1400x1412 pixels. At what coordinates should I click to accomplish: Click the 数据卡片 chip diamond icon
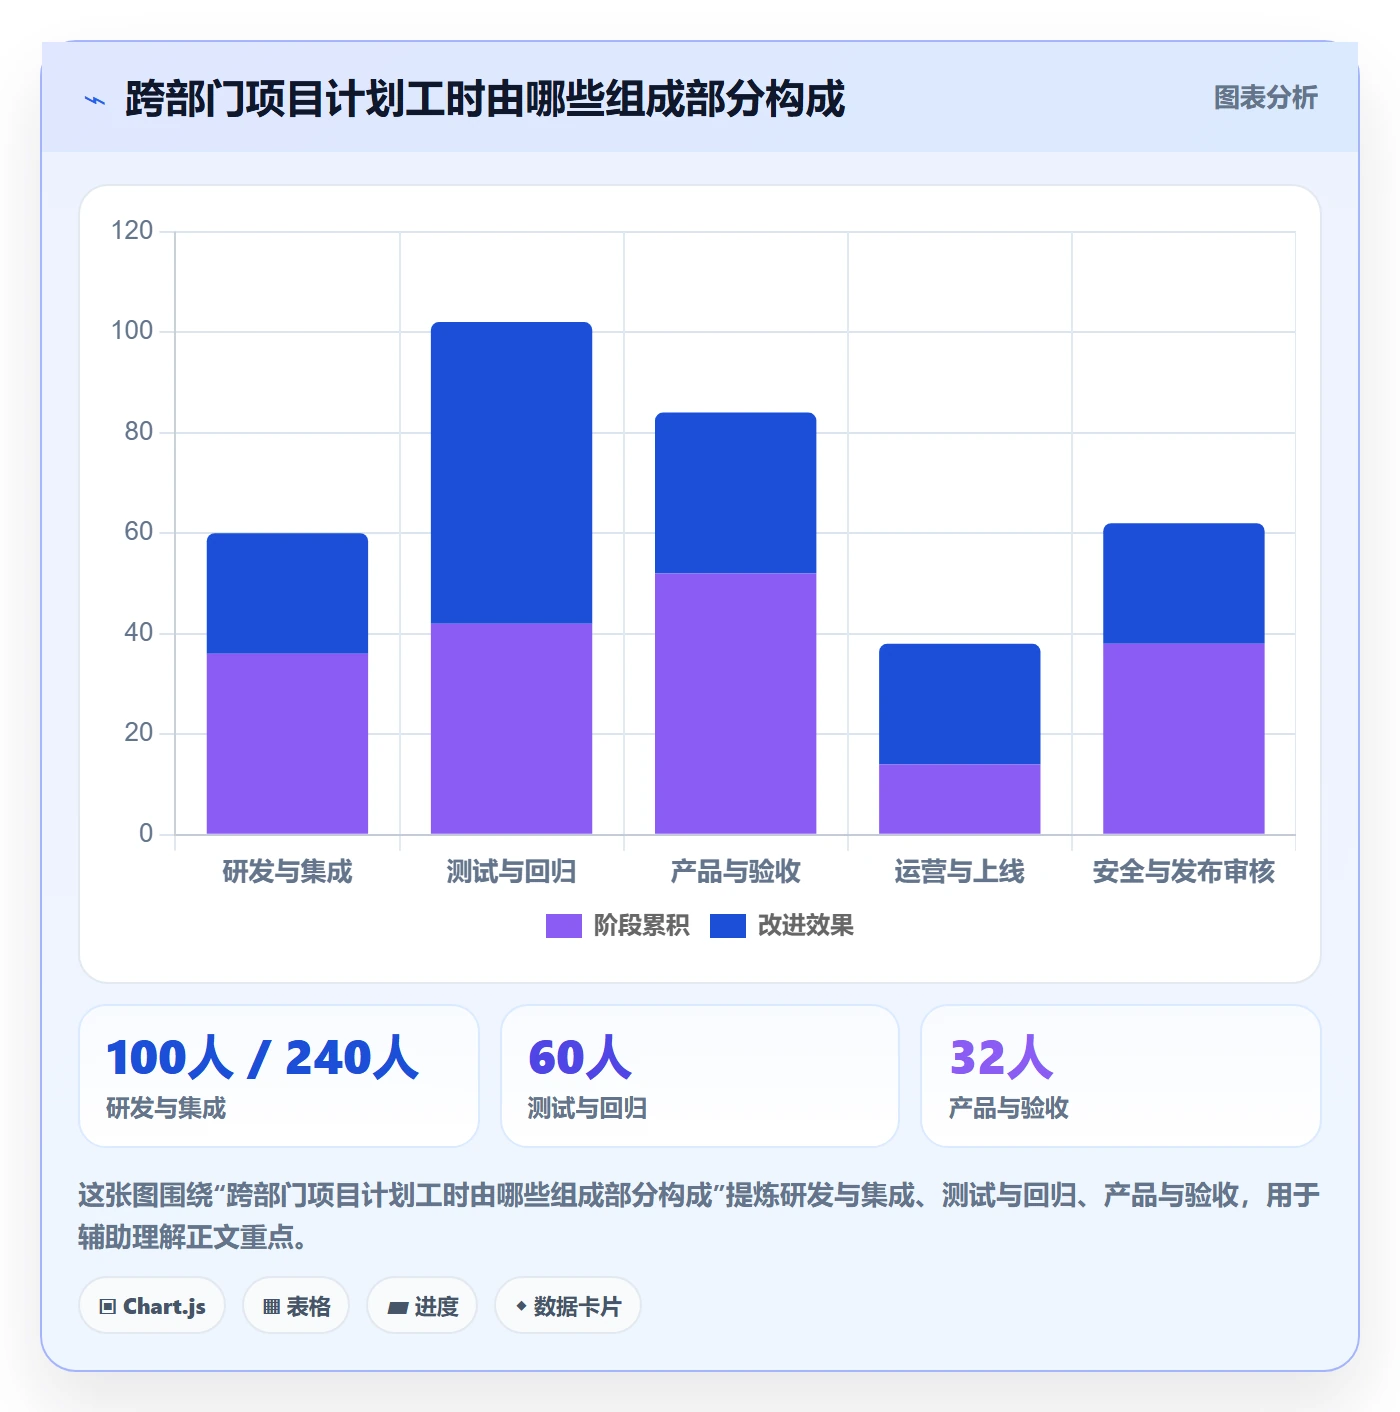coord(521,1306)
